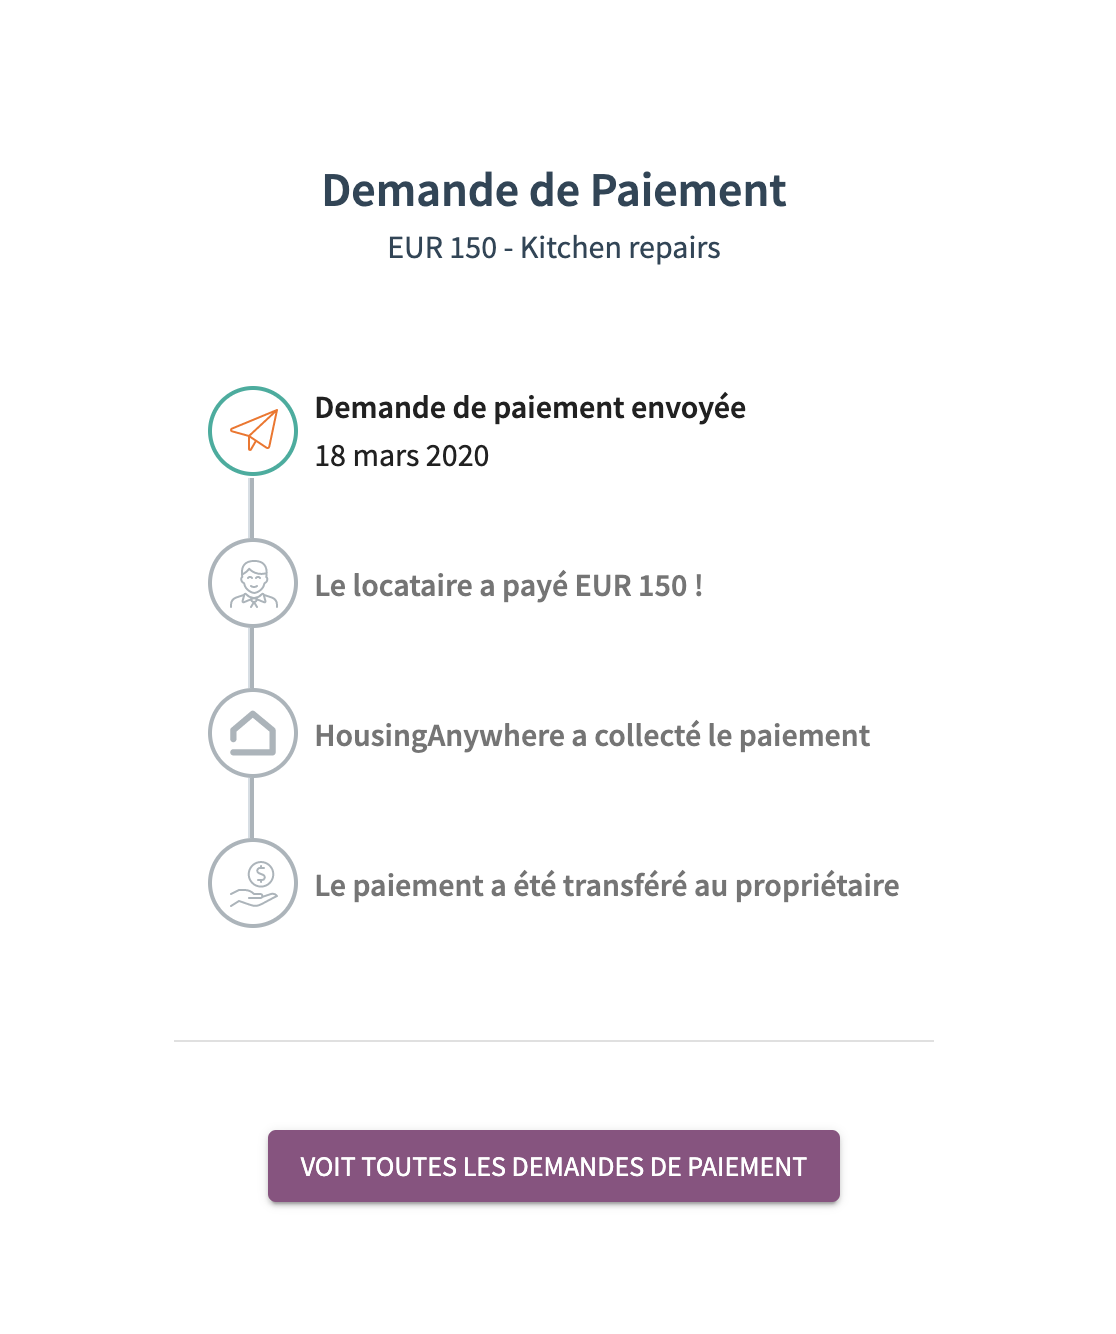The image size is (1116, 1334).
Task: Click the connector between house and transfer steps
Action: point(252,810)
